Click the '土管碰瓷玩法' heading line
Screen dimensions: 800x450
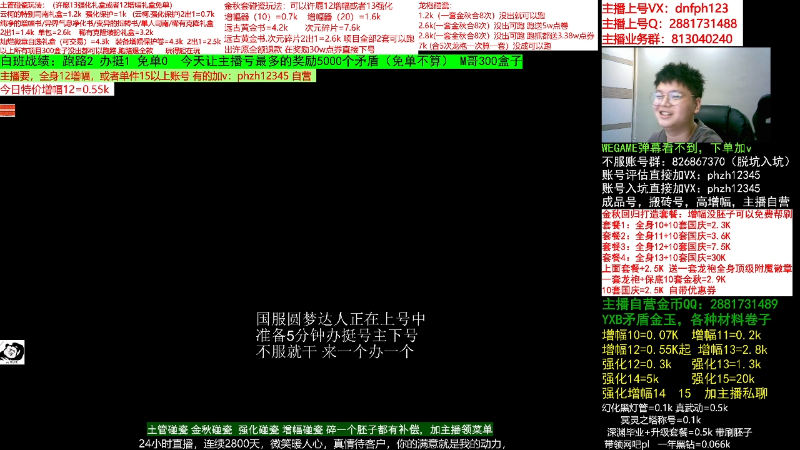tap(86, 5)
